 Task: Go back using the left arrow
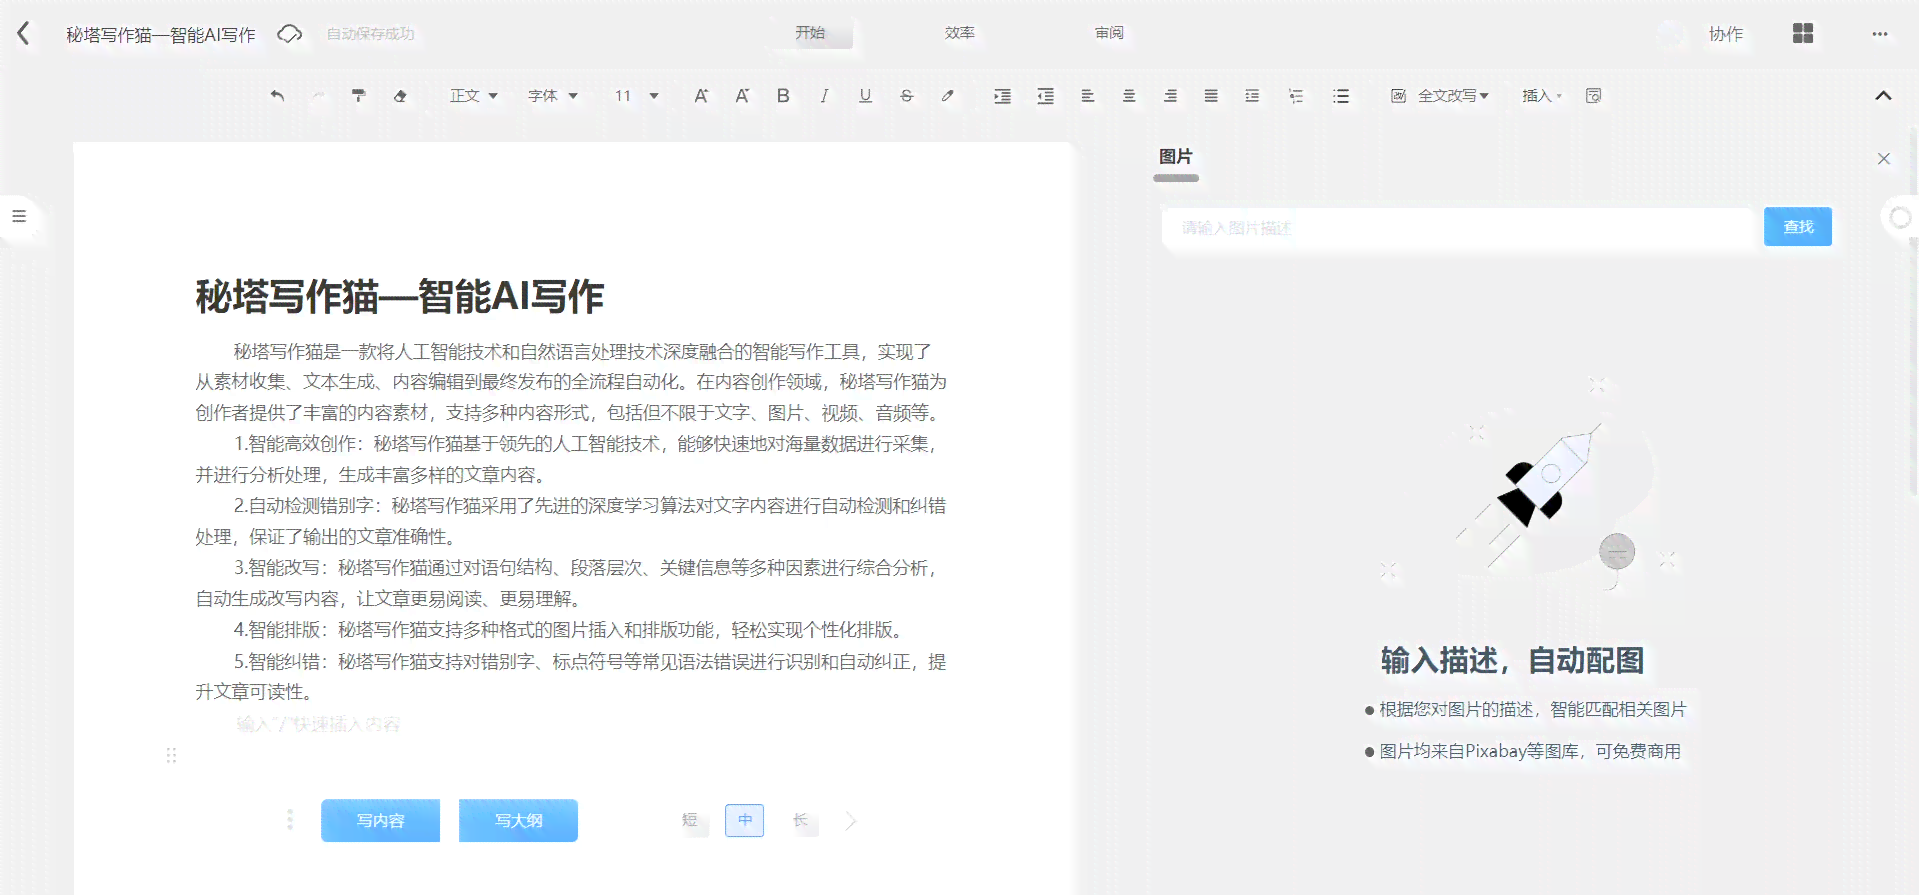point(24,34)
